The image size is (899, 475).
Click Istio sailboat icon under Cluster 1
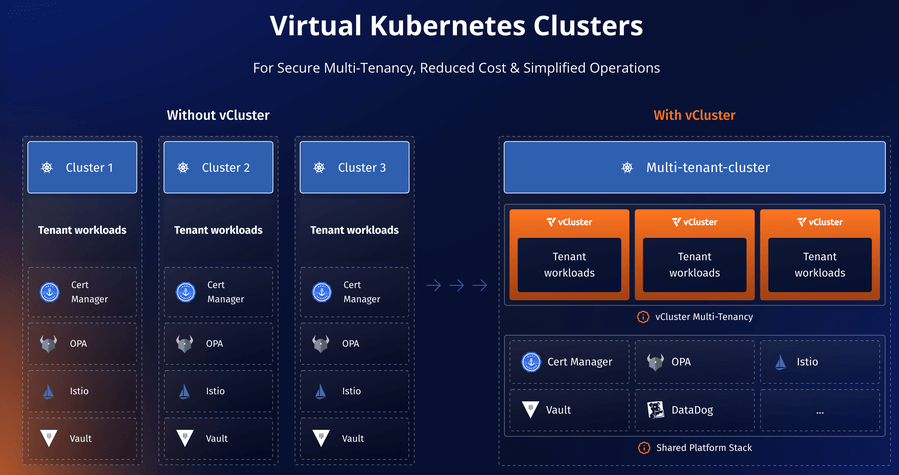(48, 391)
